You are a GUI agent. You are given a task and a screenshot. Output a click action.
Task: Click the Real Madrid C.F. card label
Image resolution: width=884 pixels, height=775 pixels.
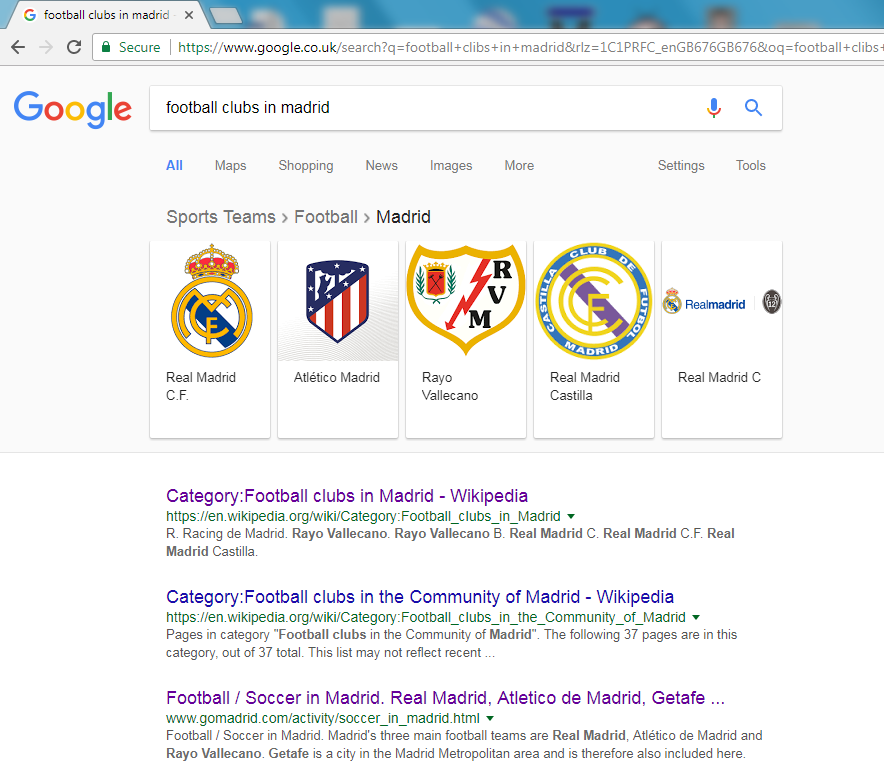pos(201,387)
